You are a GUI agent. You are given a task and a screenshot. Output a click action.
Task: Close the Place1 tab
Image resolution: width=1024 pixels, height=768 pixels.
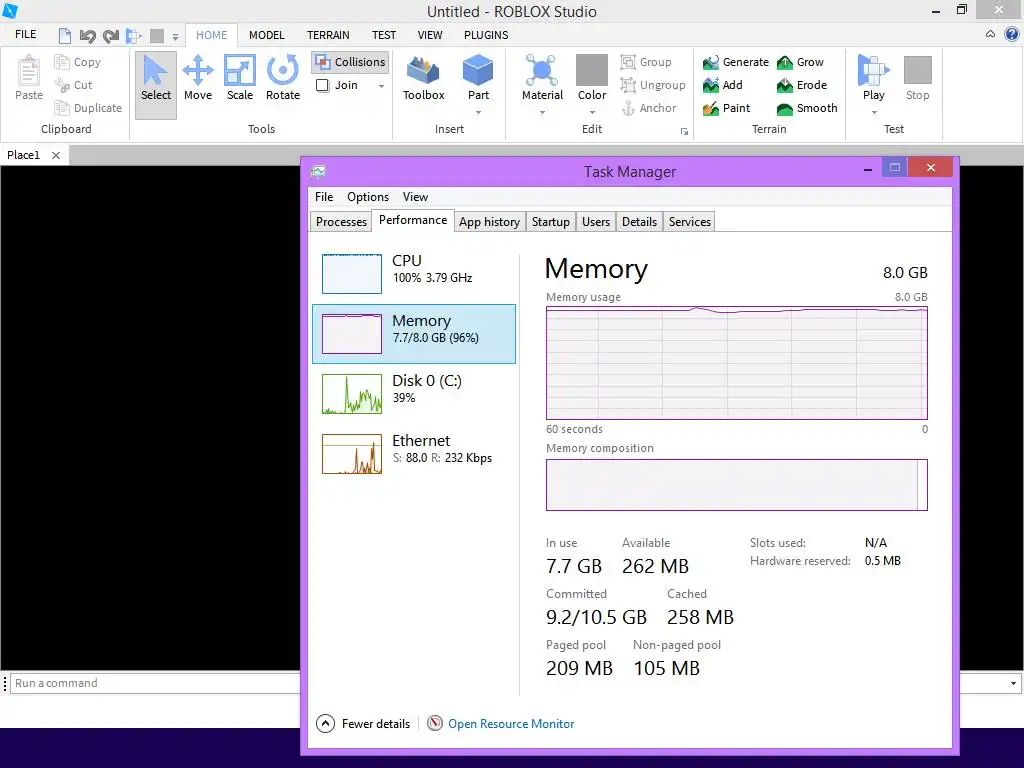[x=56, y=155]
